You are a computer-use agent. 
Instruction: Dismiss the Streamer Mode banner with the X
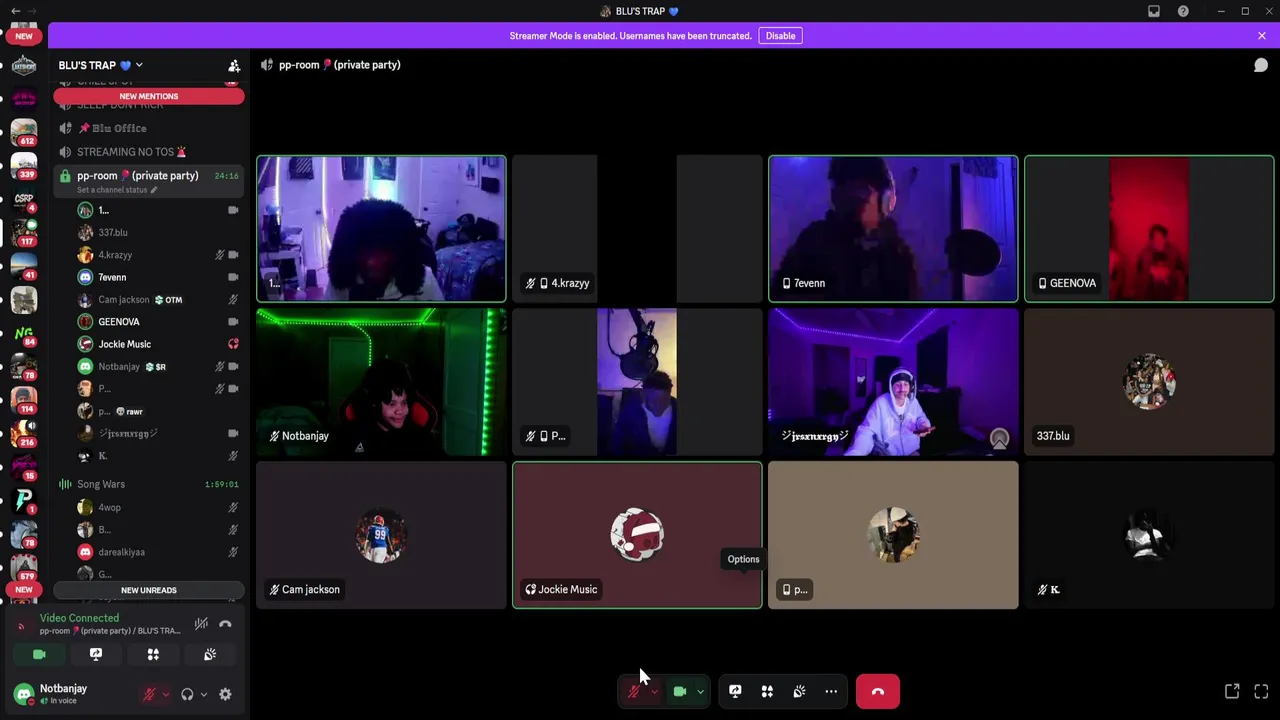click(1262, 36)
